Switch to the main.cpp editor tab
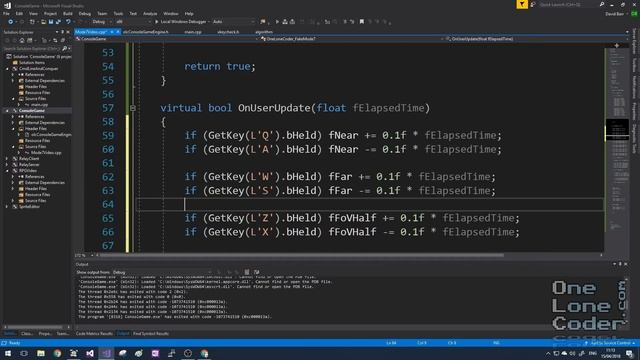This screenshot has width=640, height=360. pyautogui.click(x=193, y=31)
